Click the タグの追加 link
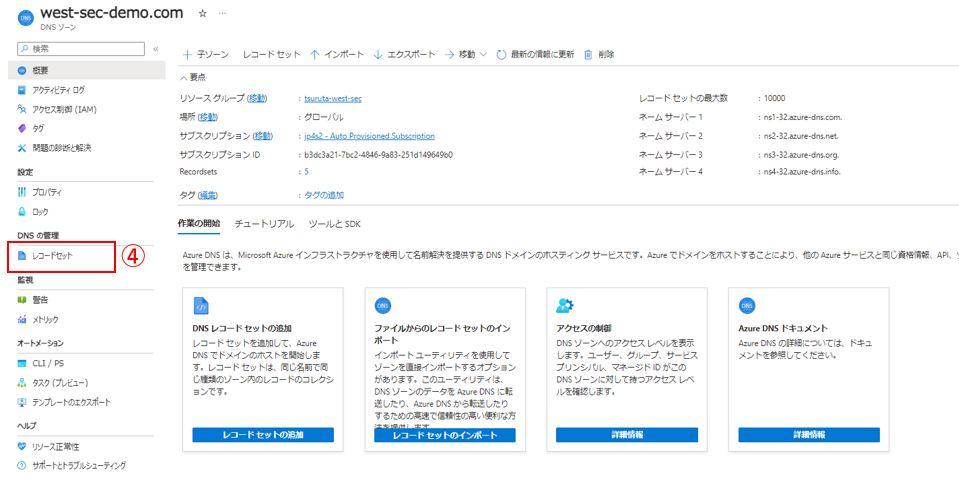The image size is (959, 488). 324,195
